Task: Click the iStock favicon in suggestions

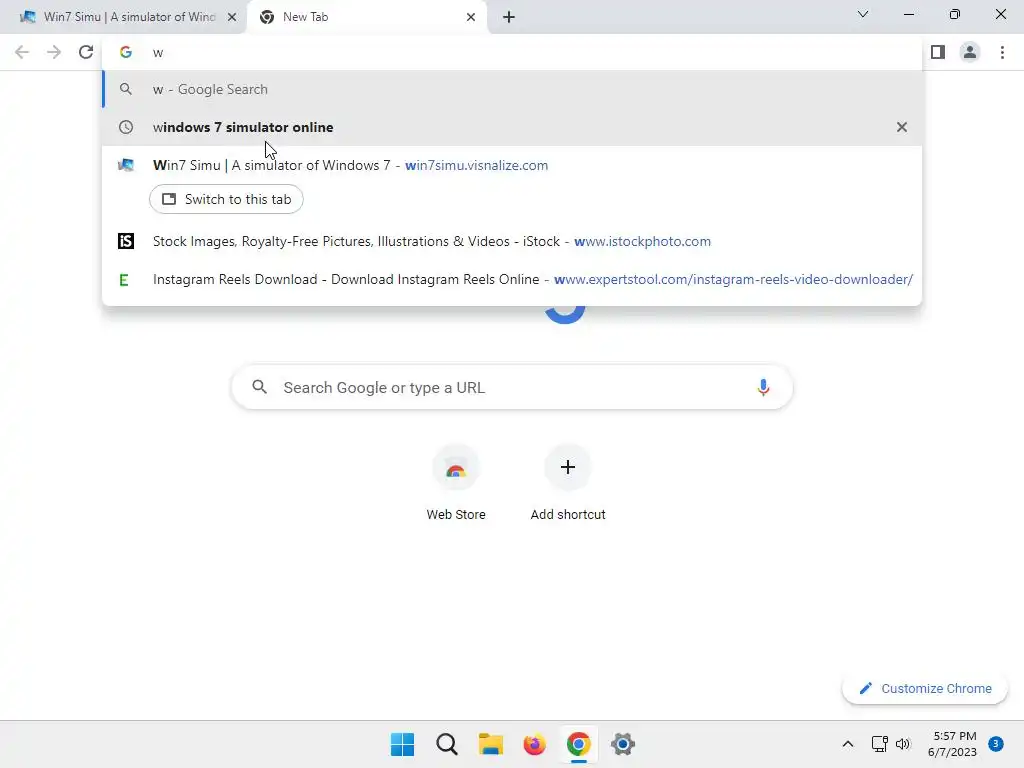Action: 125,242
